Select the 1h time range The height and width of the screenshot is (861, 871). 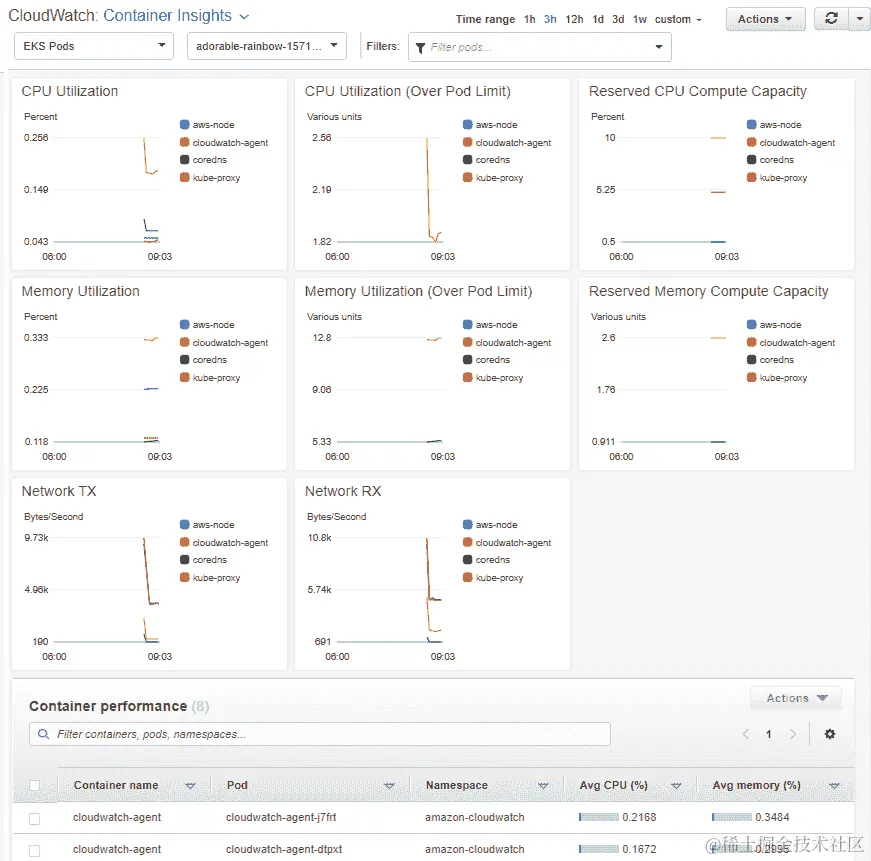point(529,19)
